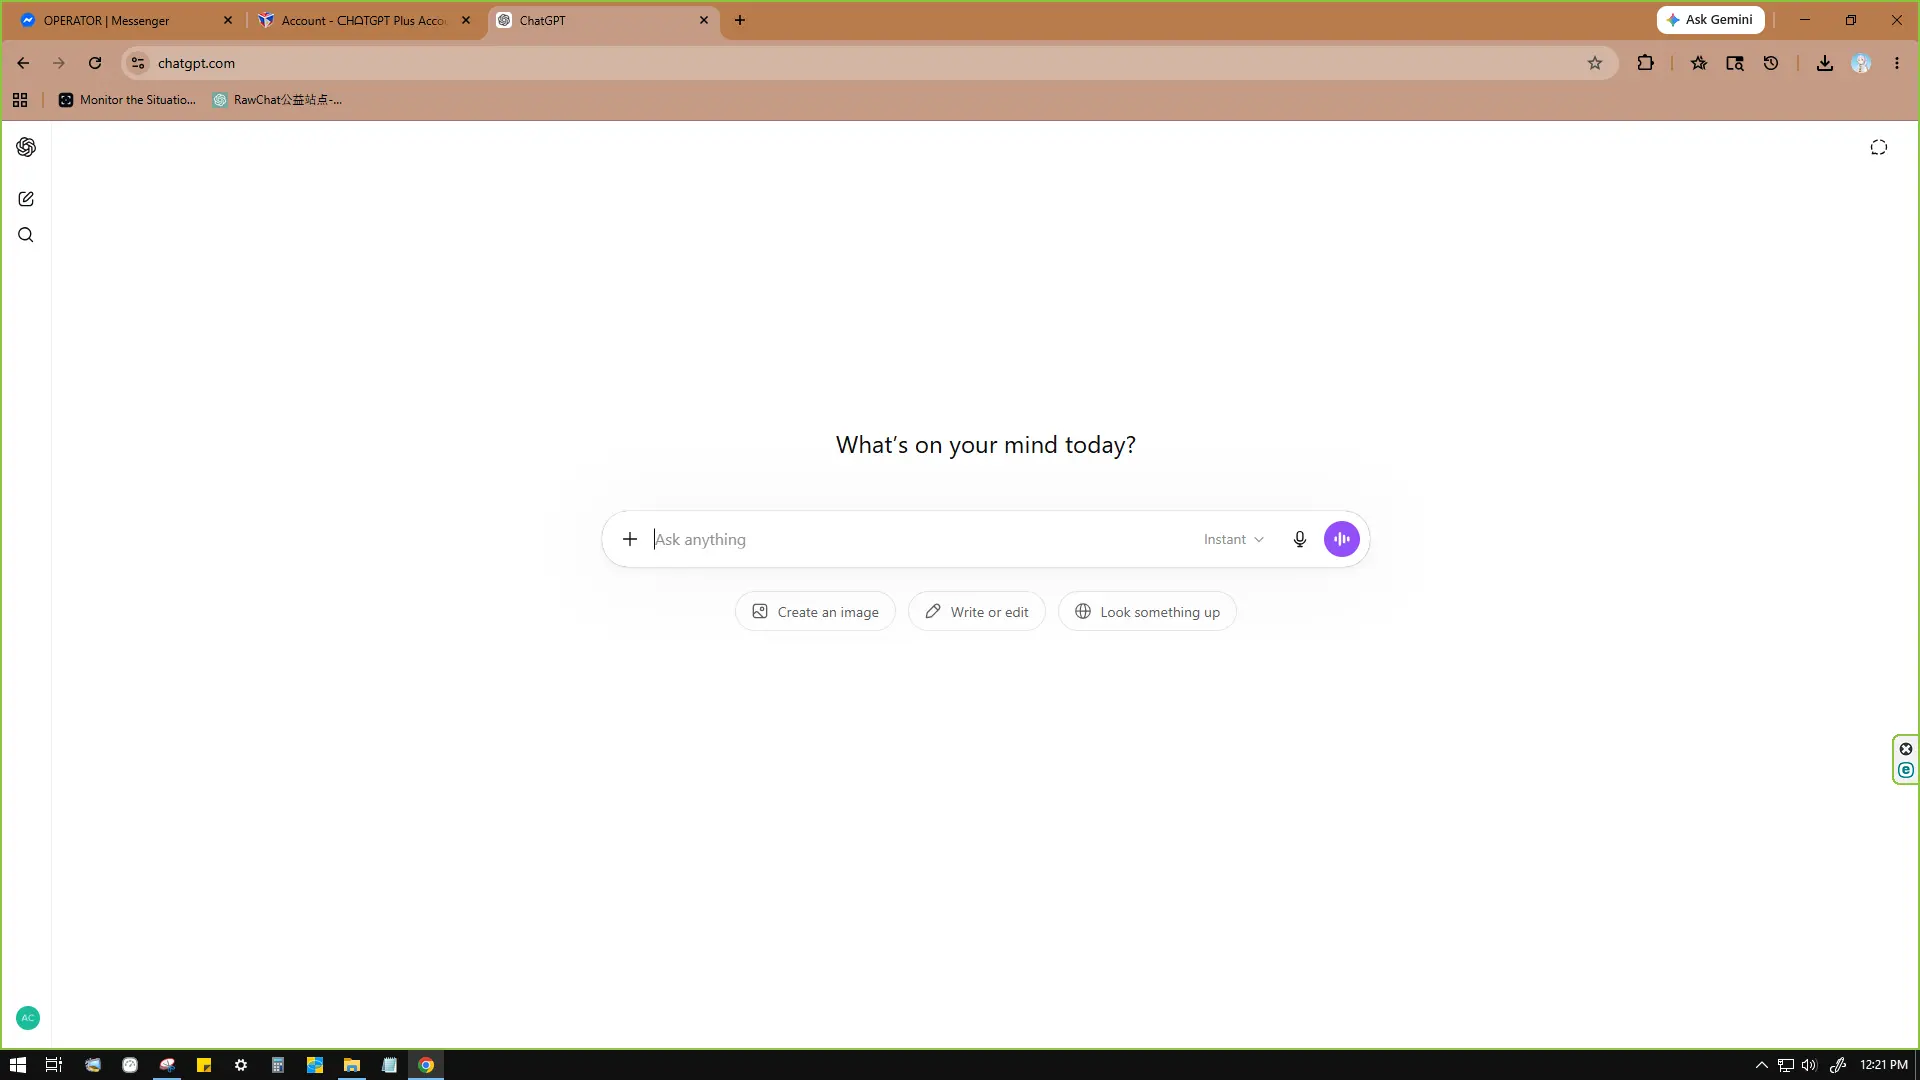The height and width of the screenshot is (1080, 1920).
Task: Show hidden tray icons chevron
Action: pyautogui.click(x=1762, y=1065)
